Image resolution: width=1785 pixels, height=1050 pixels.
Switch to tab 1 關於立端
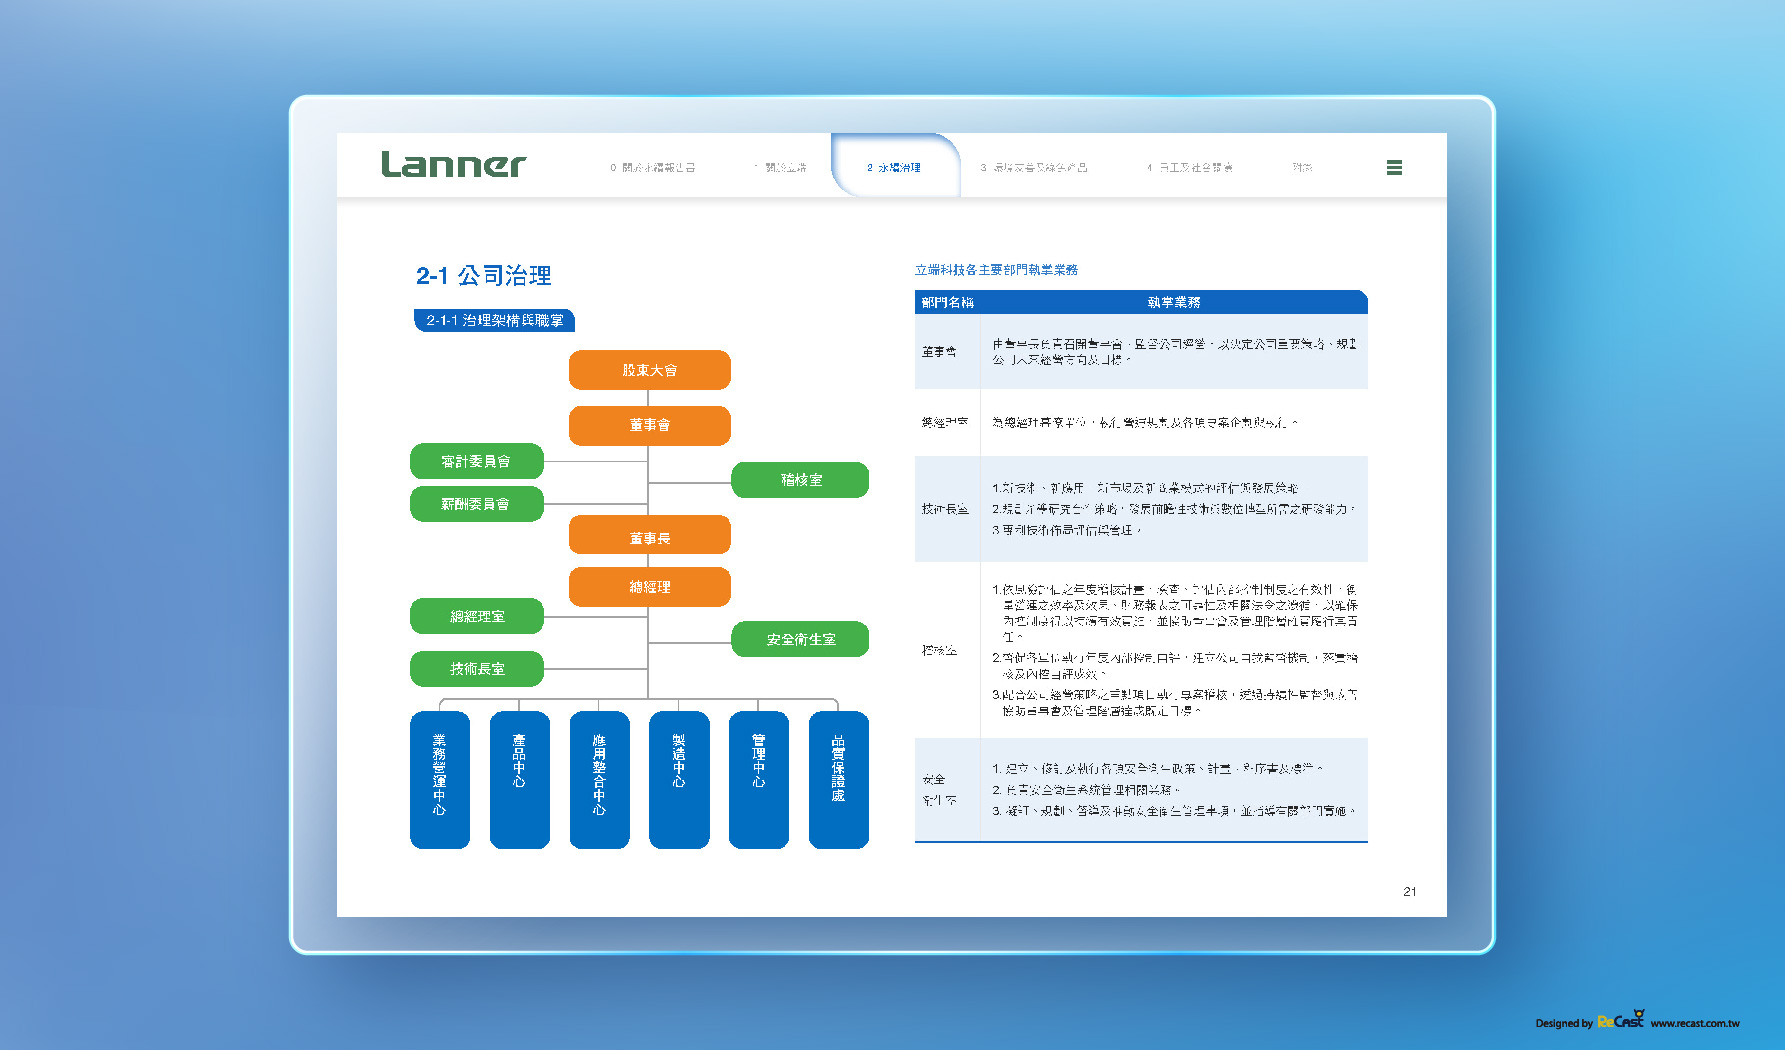tap(780, 168)
